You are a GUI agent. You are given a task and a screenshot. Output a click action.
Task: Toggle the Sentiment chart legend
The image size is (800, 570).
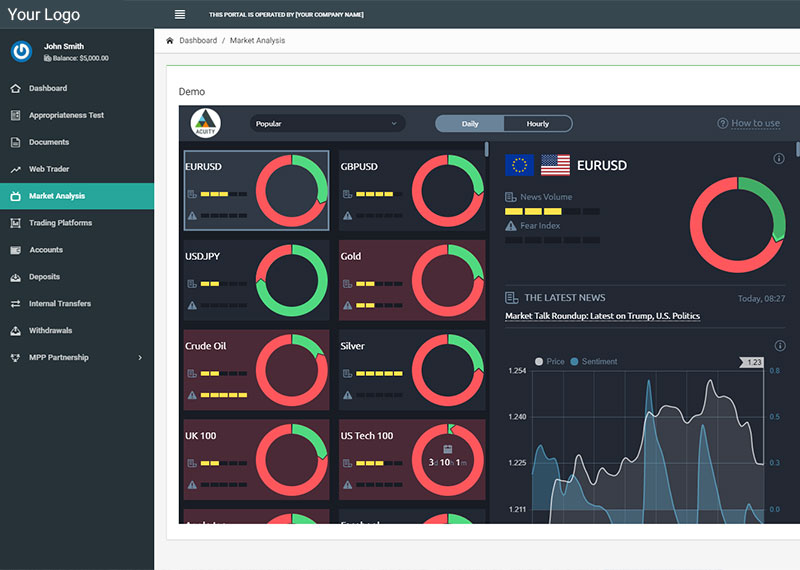(x=594, y=362)
